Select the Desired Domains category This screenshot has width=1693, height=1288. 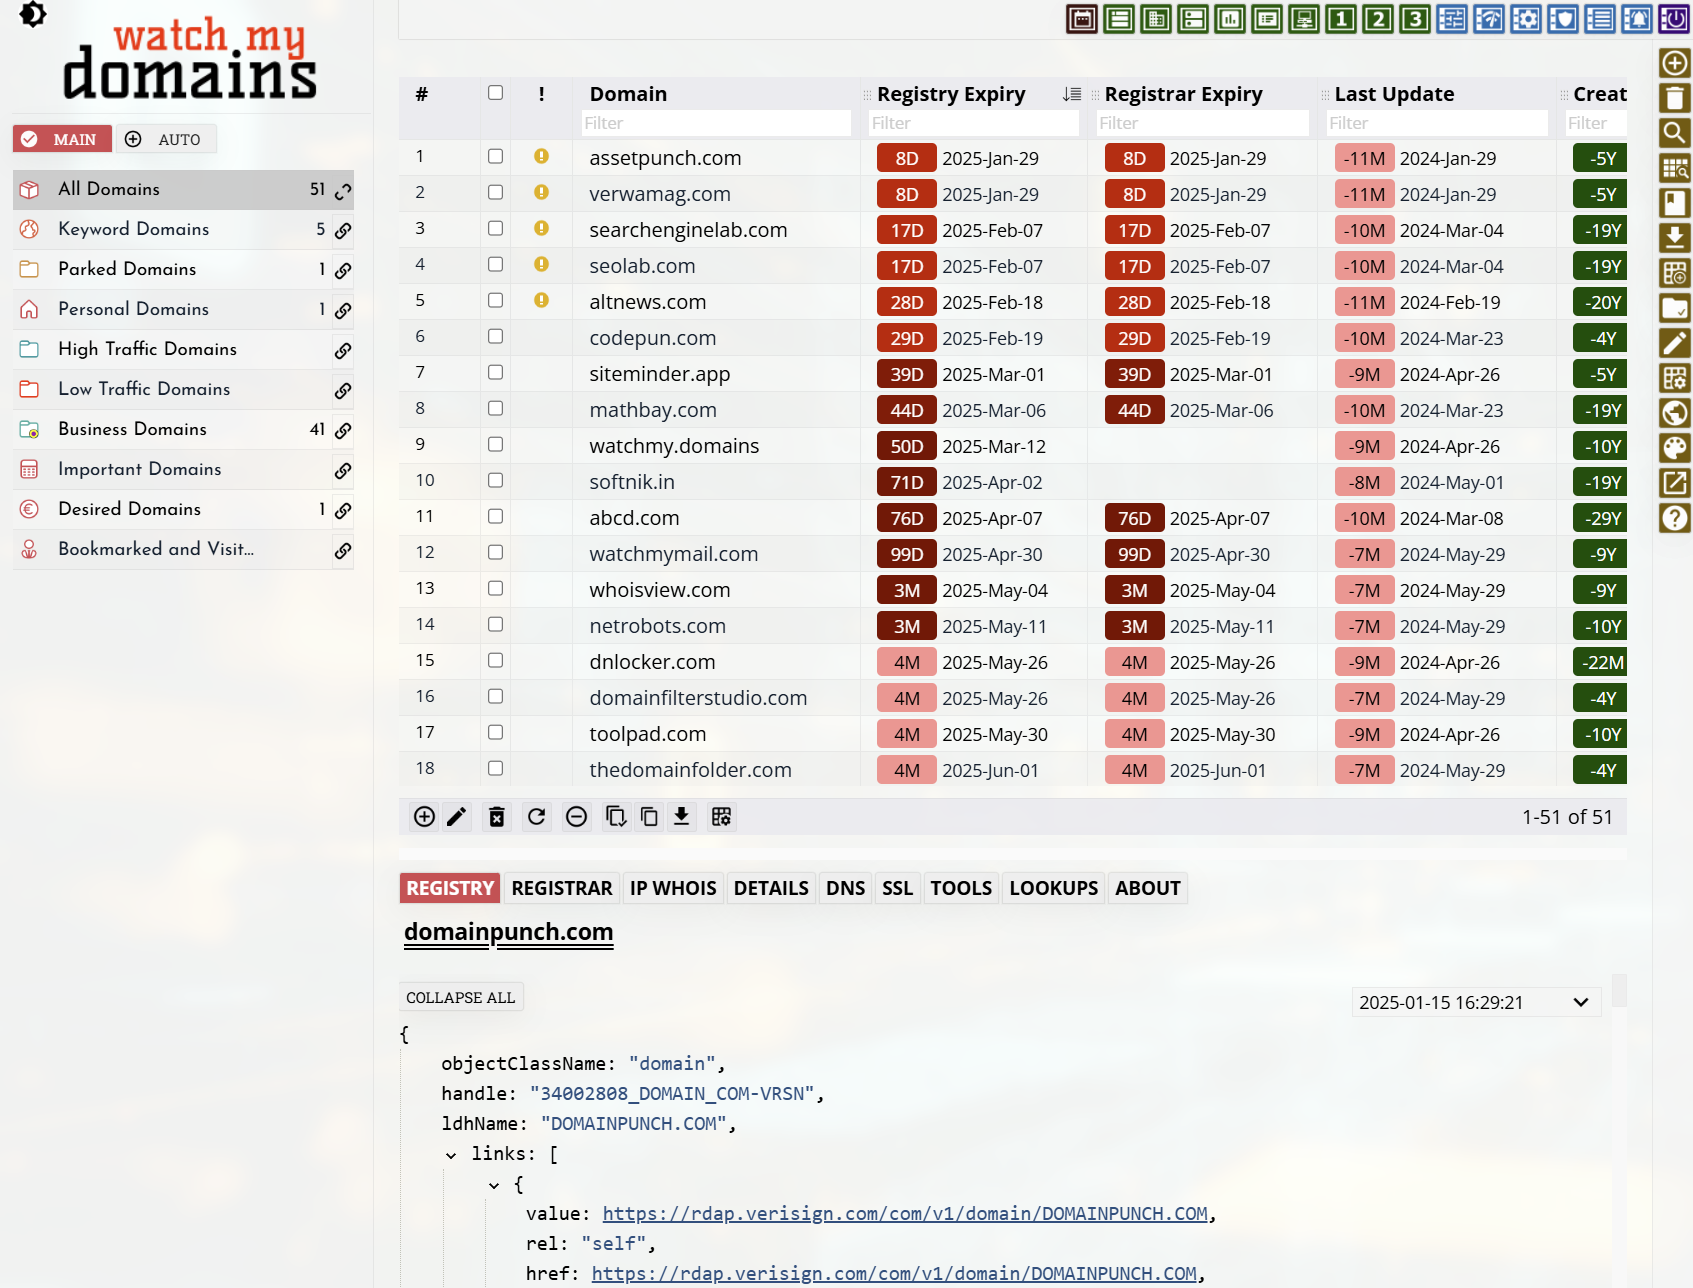(x=183, y=509)
